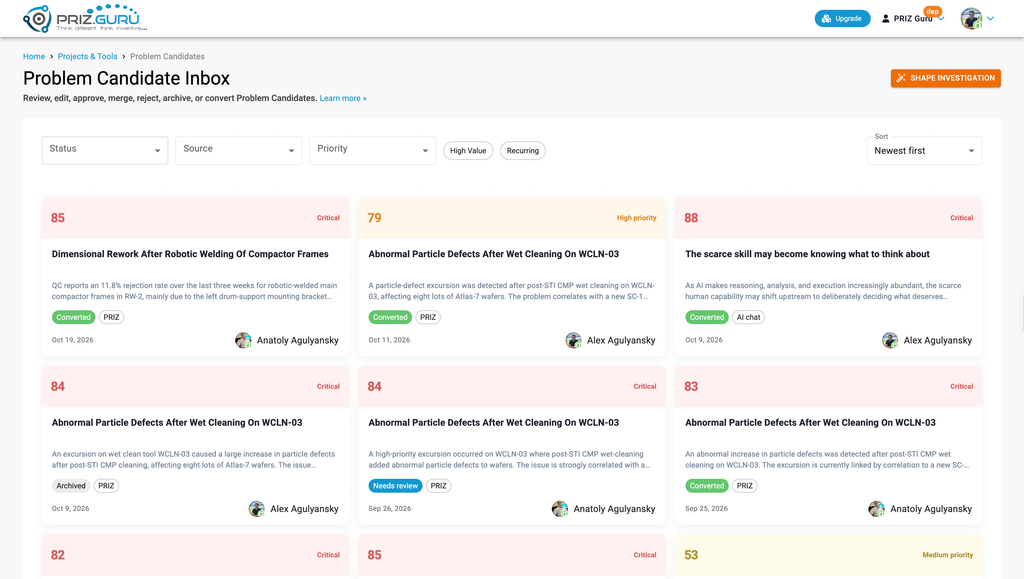Click the user profile avatar in header

971,18
